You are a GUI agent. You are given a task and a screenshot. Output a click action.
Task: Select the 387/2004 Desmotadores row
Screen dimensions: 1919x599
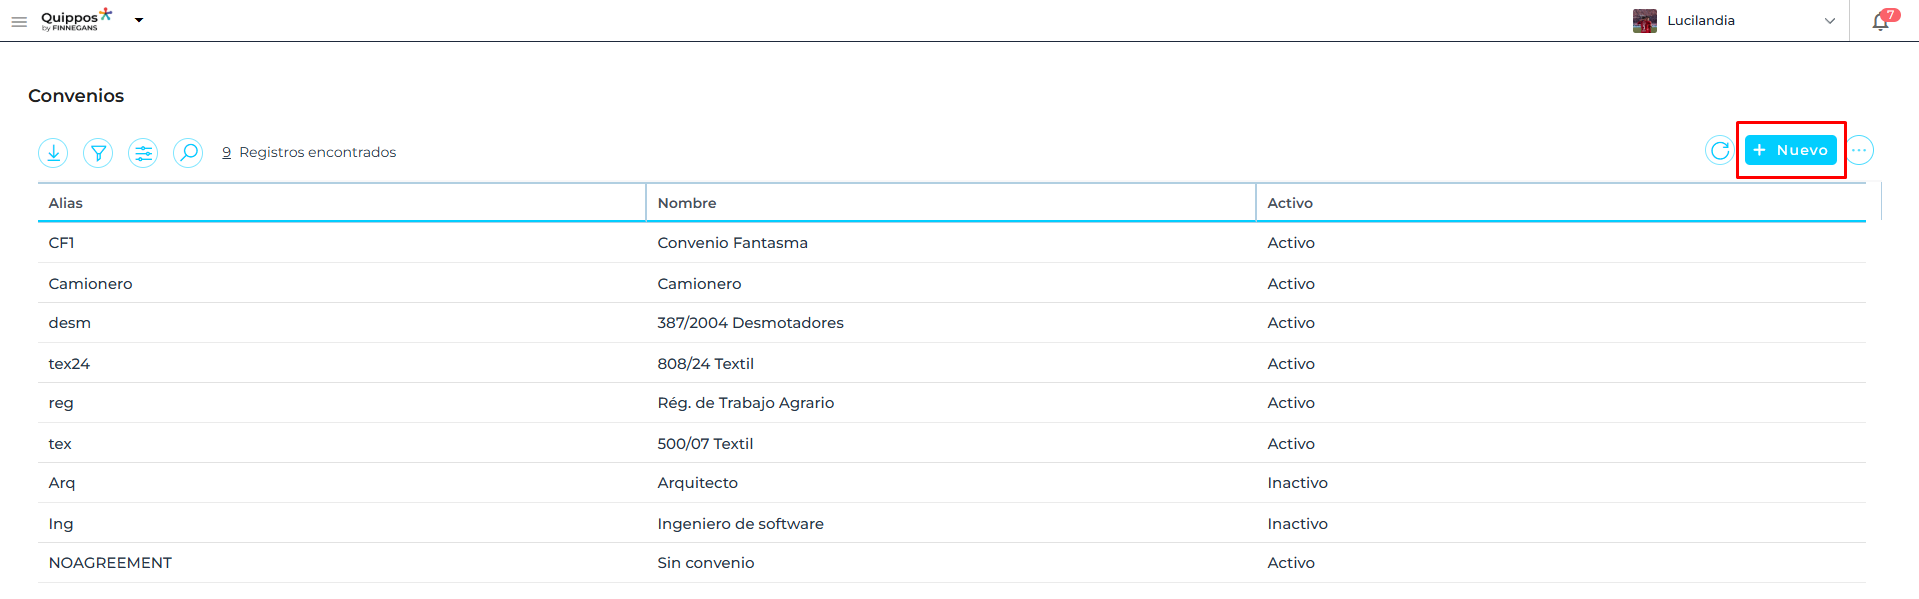[x=750, y=323]
